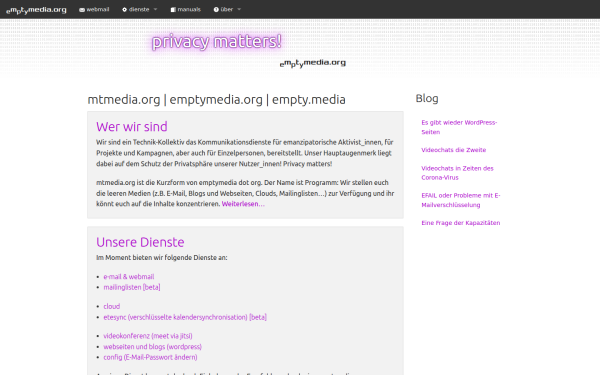Viewport: 600px width, 375px height.
Task: Open EFAIL oder Probleme mit E-Mailverschlüsselung post
Action: point(461,200)
